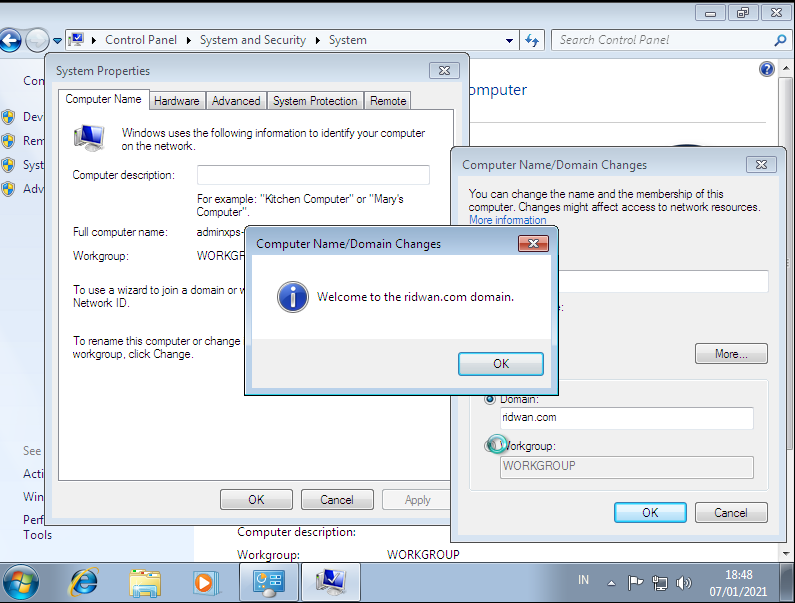
Task: Switch to Control Panel window on taskbar
Action: (x=269, y=582)
